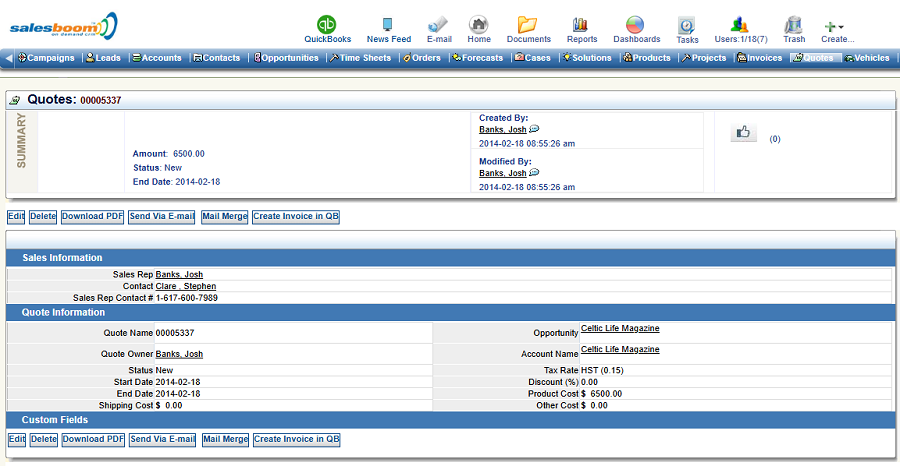
Task: Click the E-mail icon
Action: coord(438,25)
